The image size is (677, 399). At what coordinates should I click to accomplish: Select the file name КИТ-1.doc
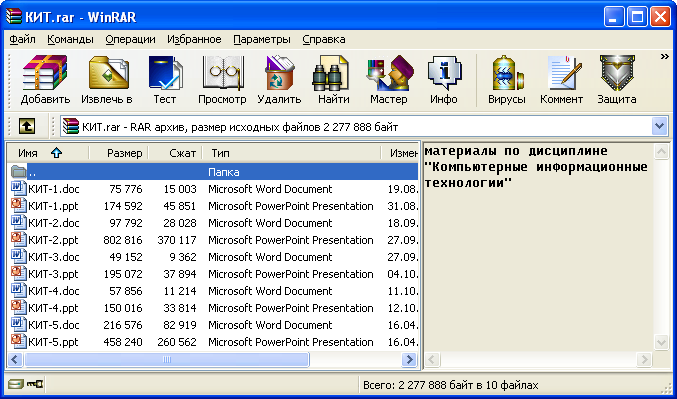tap(54, 189)
